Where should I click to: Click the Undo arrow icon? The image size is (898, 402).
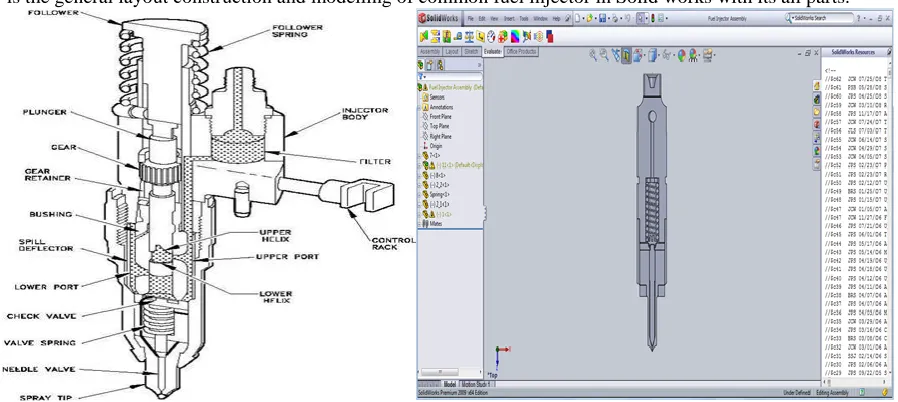(x=627, y=18)
